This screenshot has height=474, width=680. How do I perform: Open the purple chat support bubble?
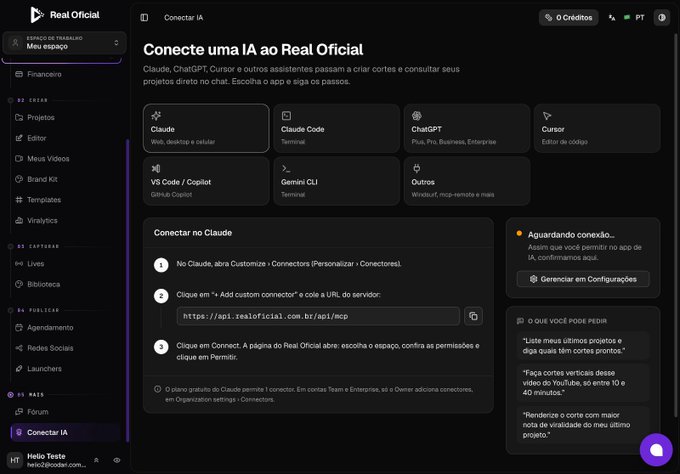pyautogui.click(x=656, y=450)
